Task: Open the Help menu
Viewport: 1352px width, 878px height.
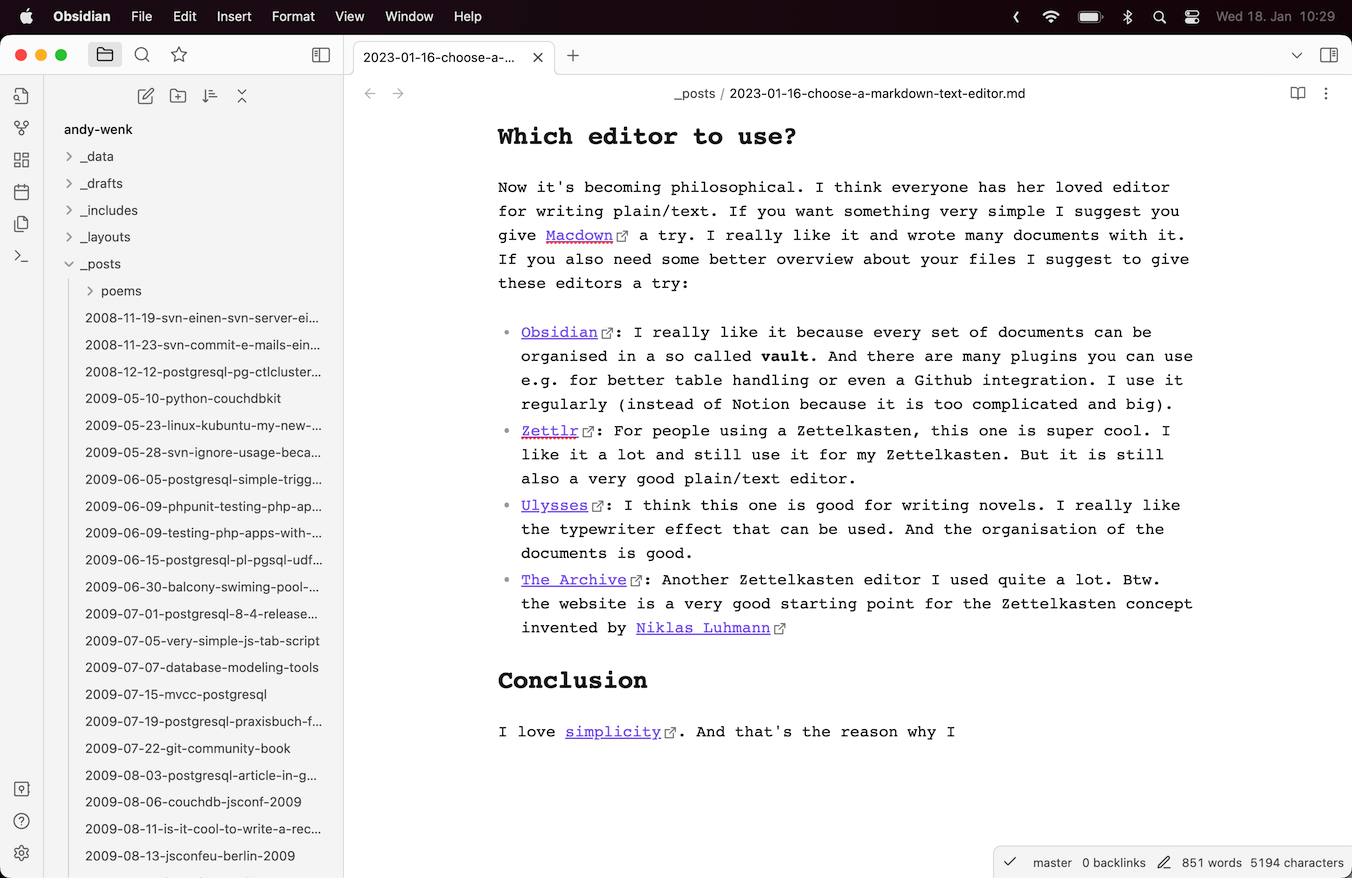Action: click(x=467, y=16)
